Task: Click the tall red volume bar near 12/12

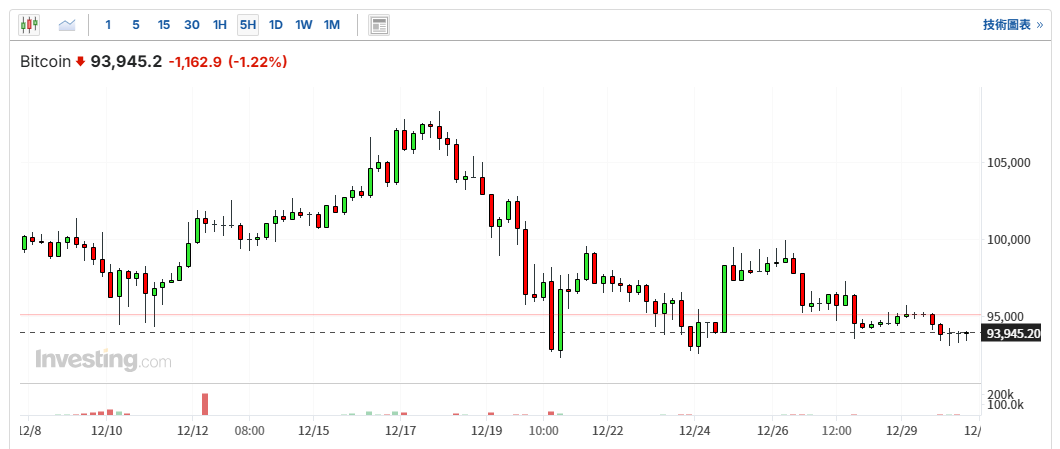Action: tap(204, 403)
